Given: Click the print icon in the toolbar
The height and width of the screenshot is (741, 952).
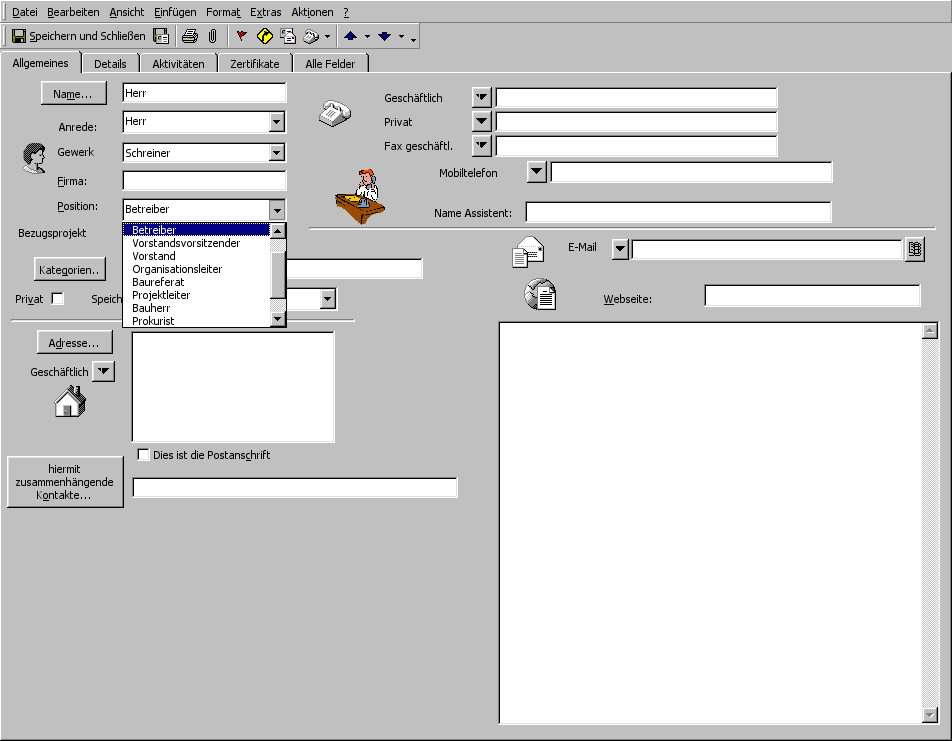Looking at the screenshot, I should pos(189,36).
